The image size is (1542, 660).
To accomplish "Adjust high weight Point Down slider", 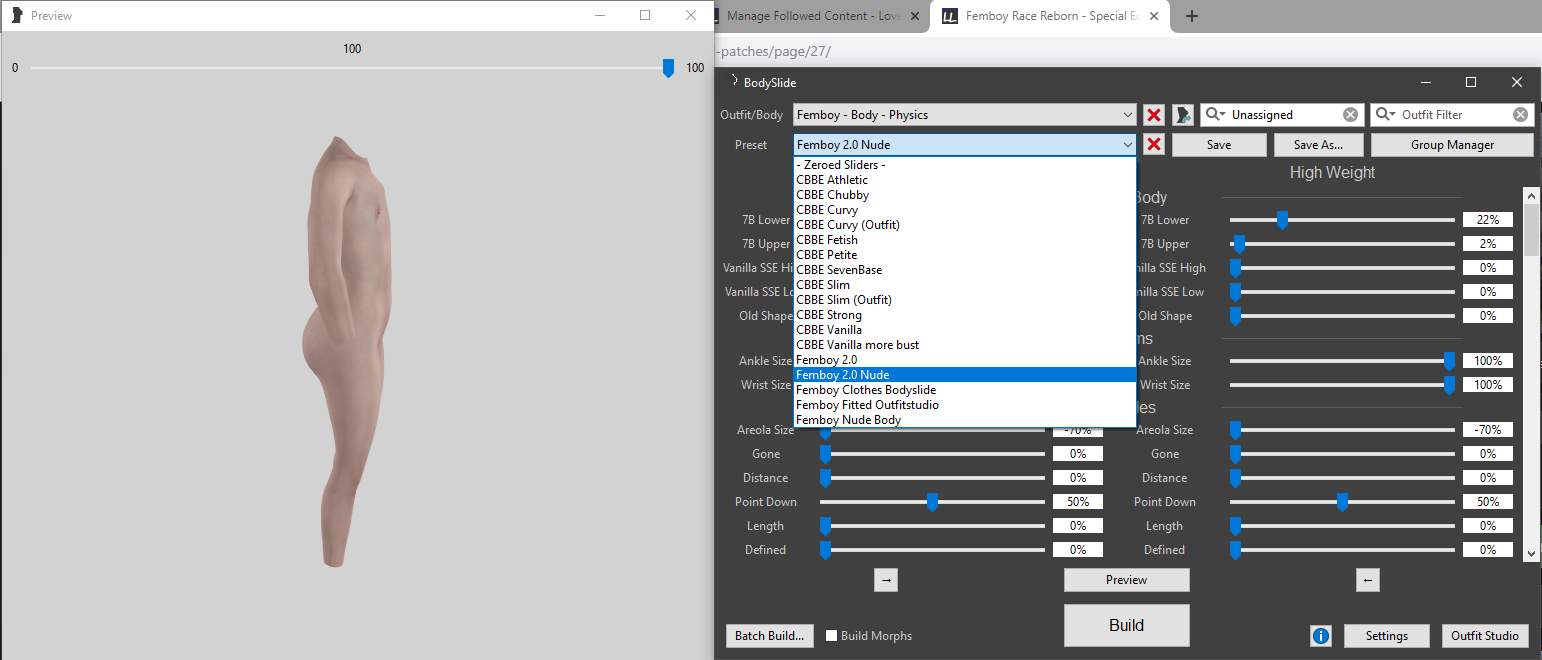I will click(x=1342, y=502).
